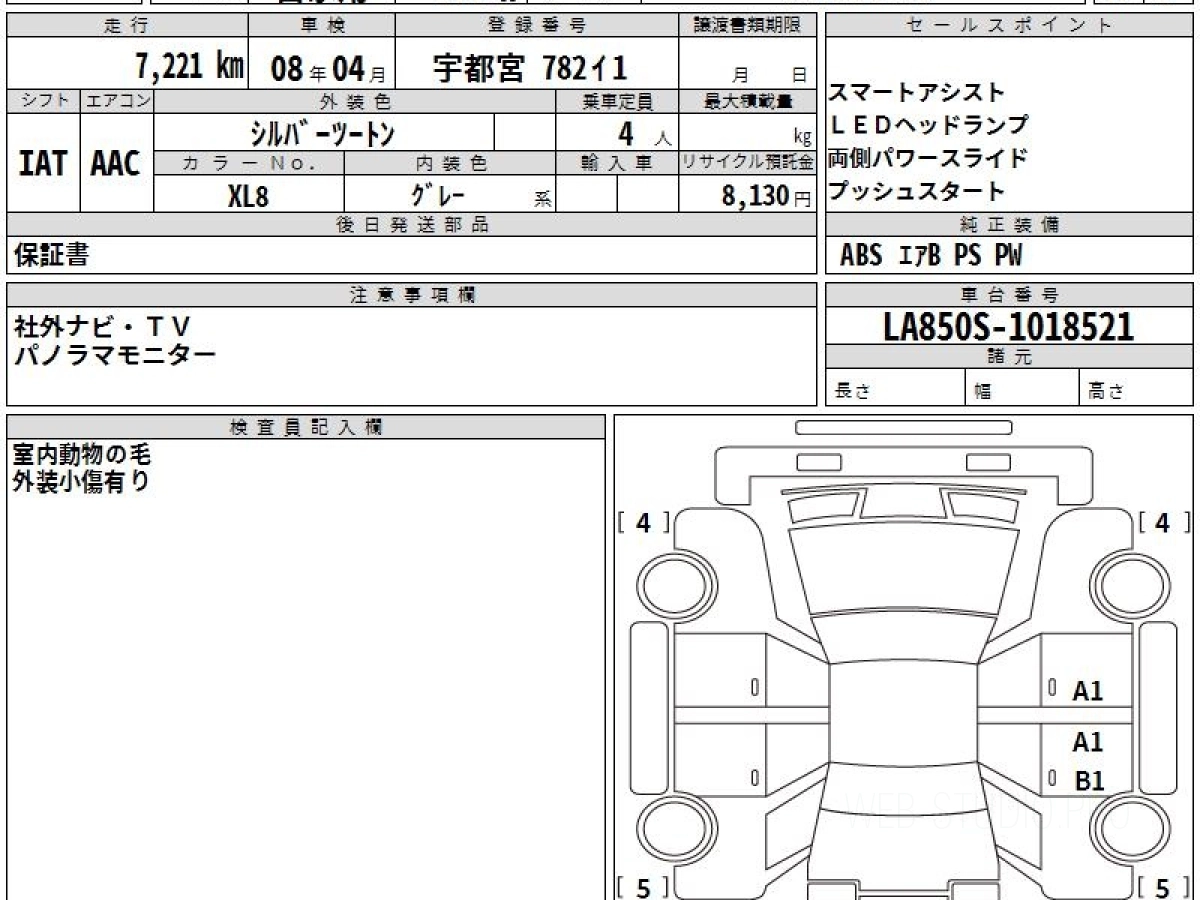Click the 乗車定員 header
1200x900 pixels.
pyautogui.click(x=617, y=101)
